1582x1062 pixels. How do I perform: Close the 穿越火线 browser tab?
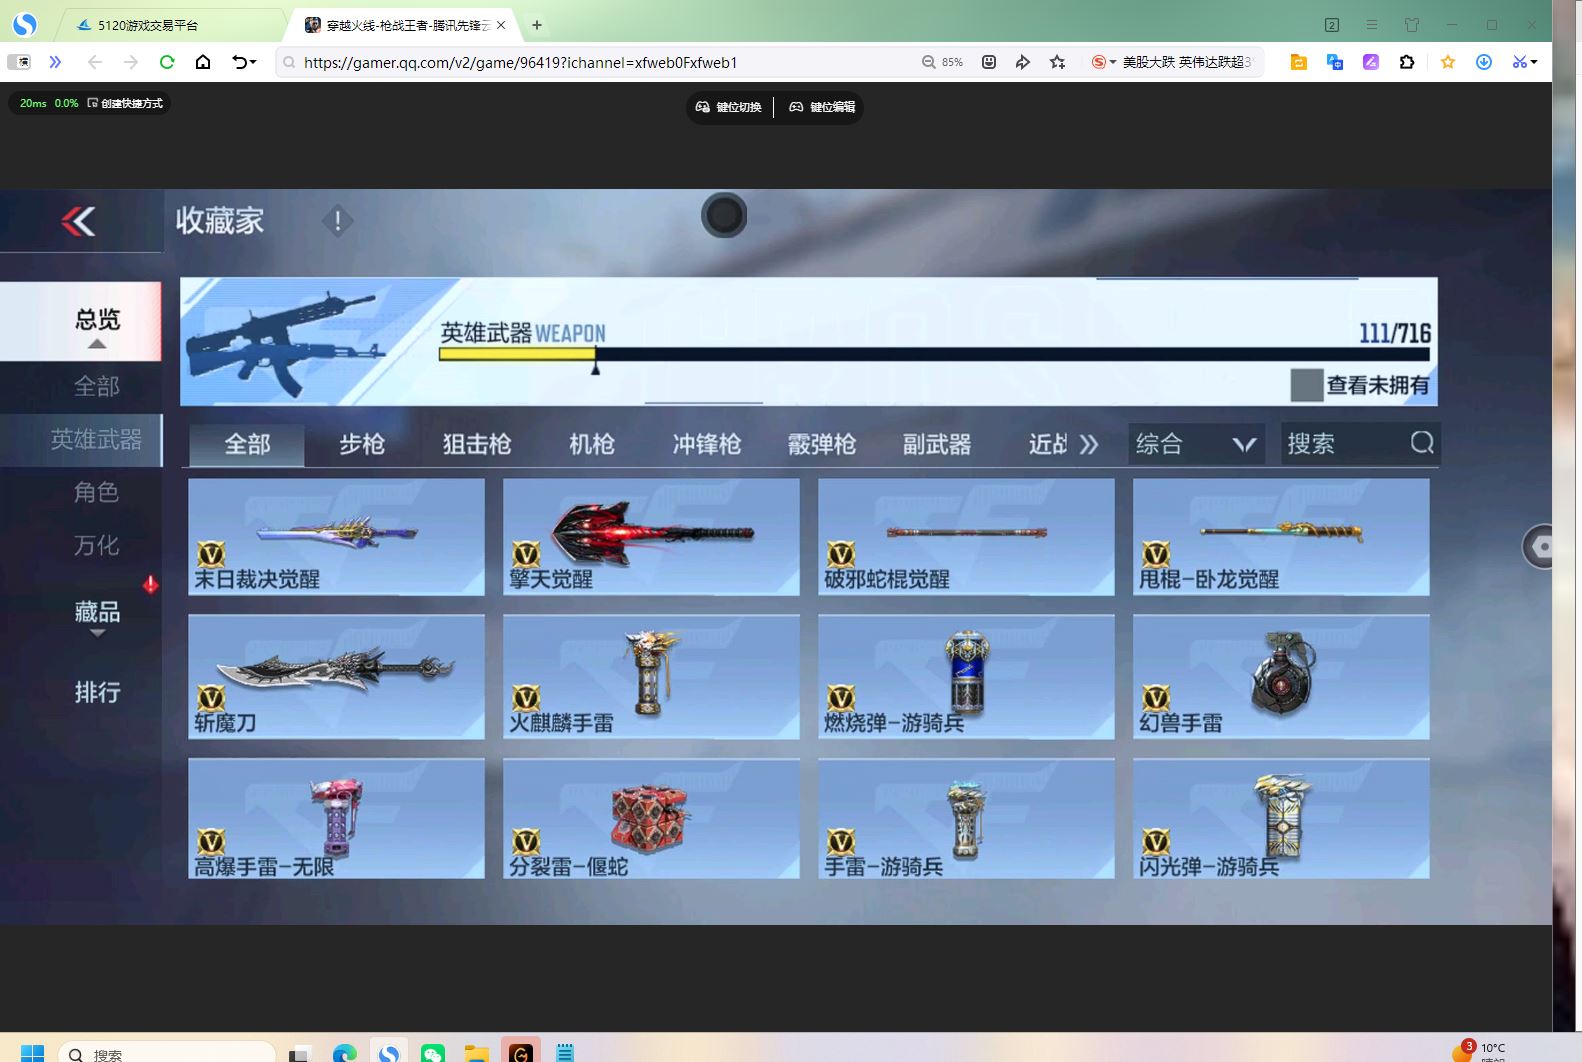[x=501, y=25]
